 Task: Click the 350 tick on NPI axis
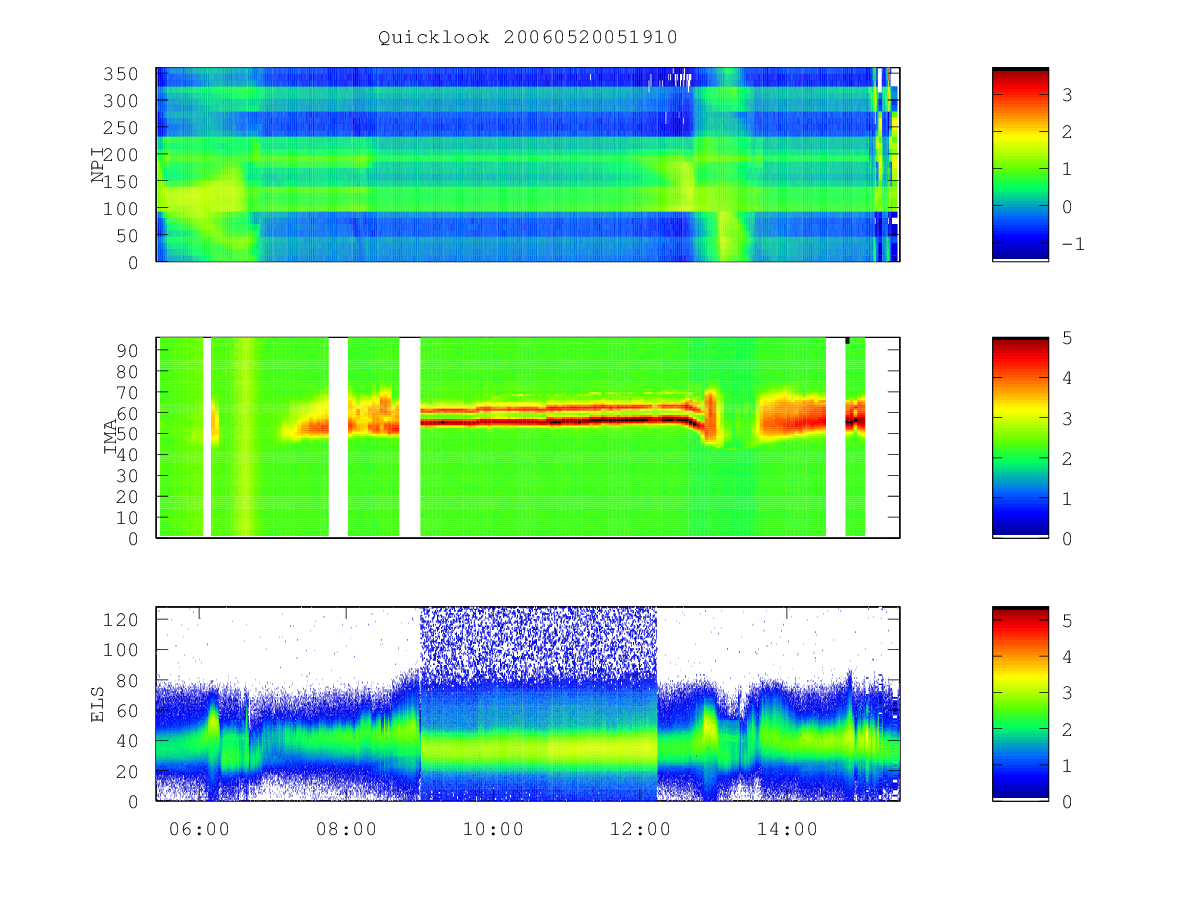122,74
